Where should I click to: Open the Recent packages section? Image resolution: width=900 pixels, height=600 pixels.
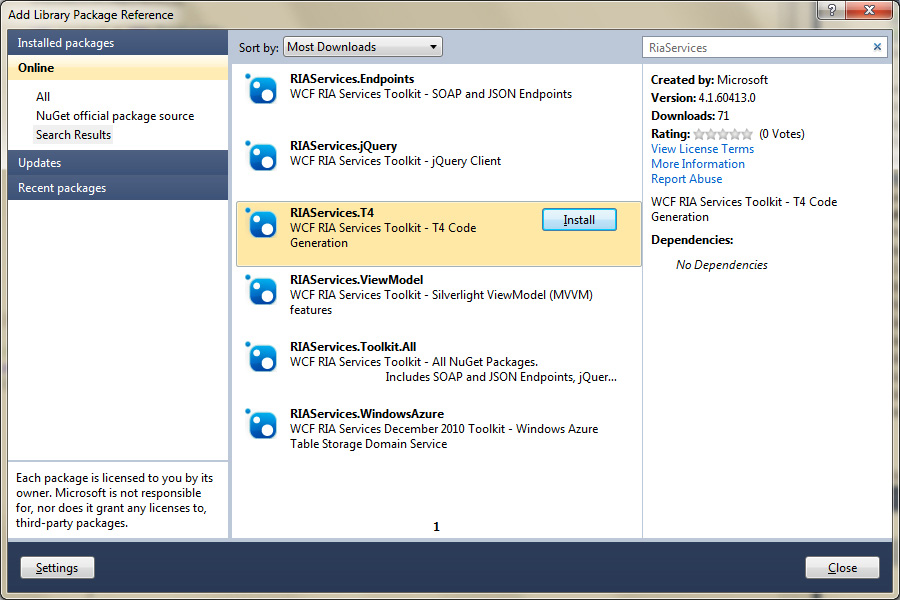(x=118, y=188)
